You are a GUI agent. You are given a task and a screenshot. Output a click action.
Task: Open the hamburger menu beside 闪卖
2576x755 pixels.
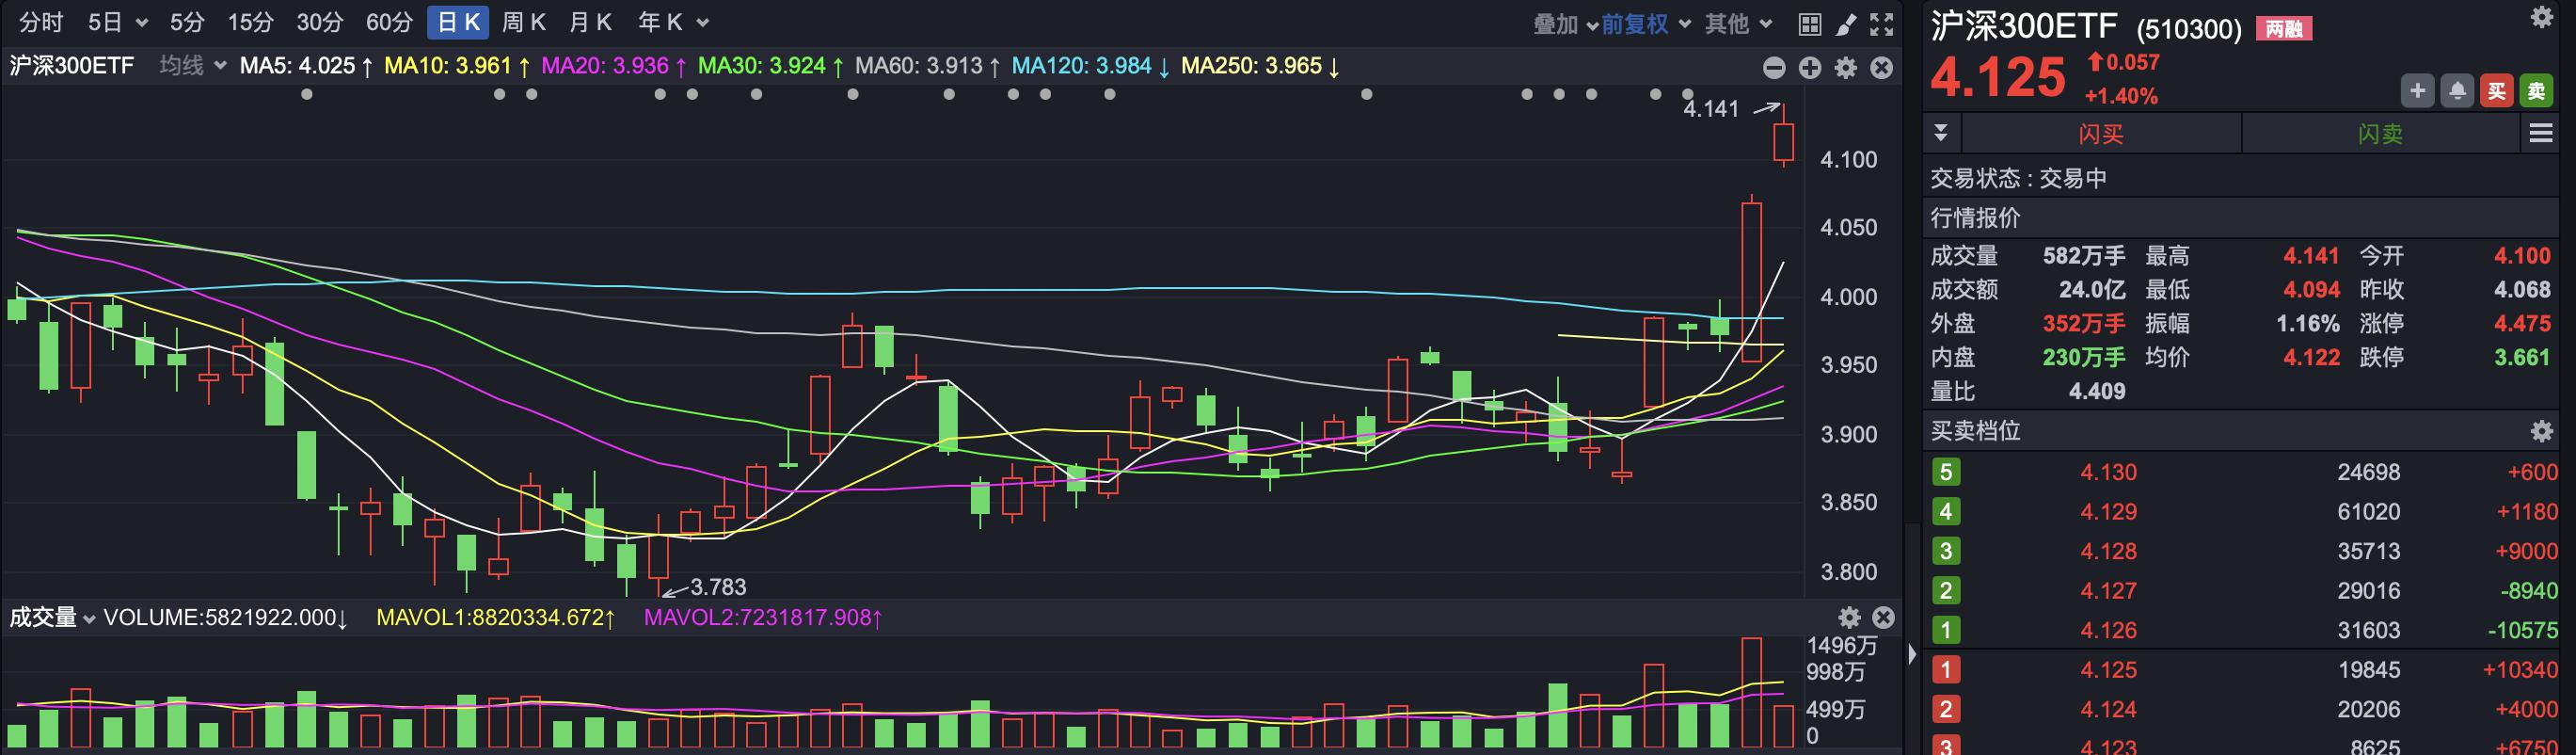tap(2540, 133)
